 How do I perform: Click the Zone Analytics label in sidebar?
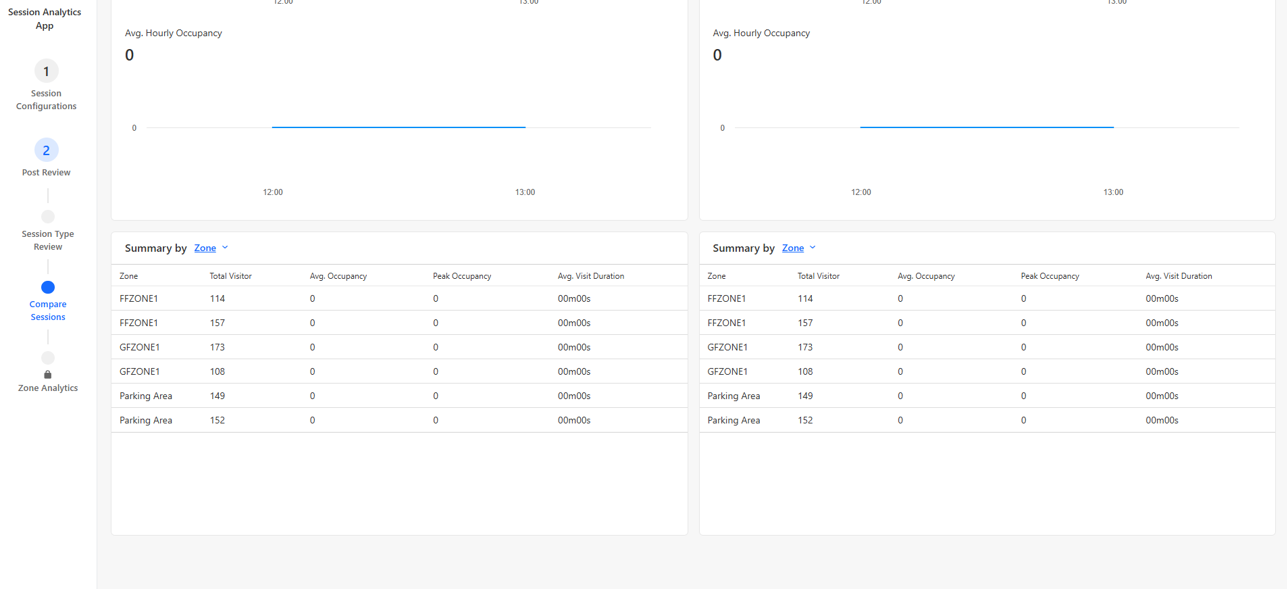pos(47,388)
